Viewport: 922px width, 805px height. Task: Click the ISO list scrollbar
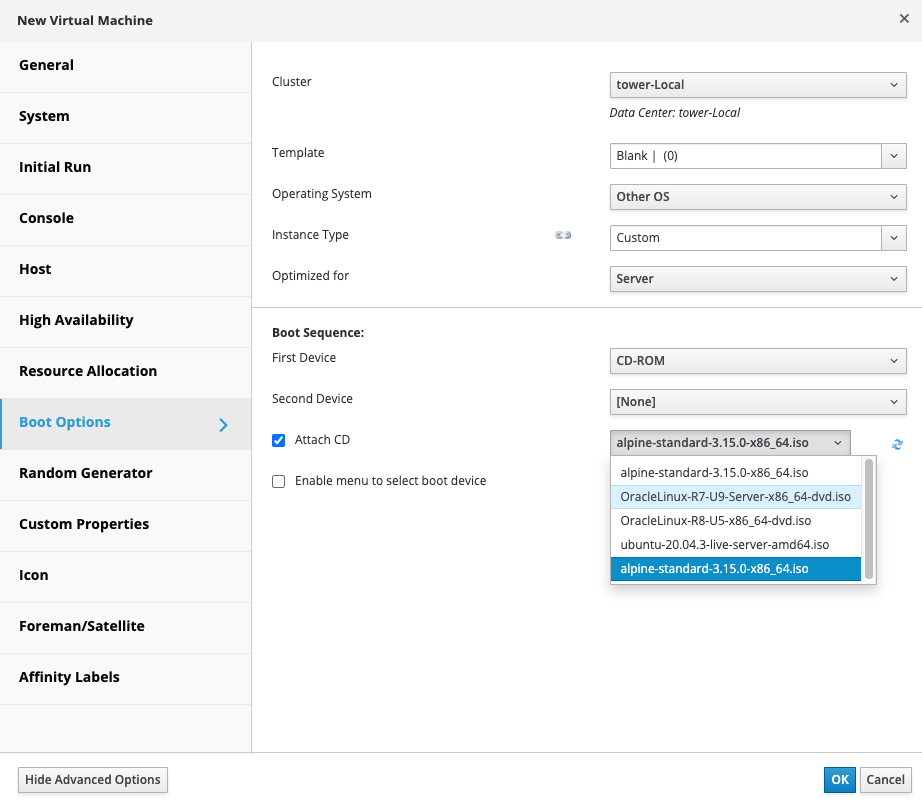click(869, 518)
